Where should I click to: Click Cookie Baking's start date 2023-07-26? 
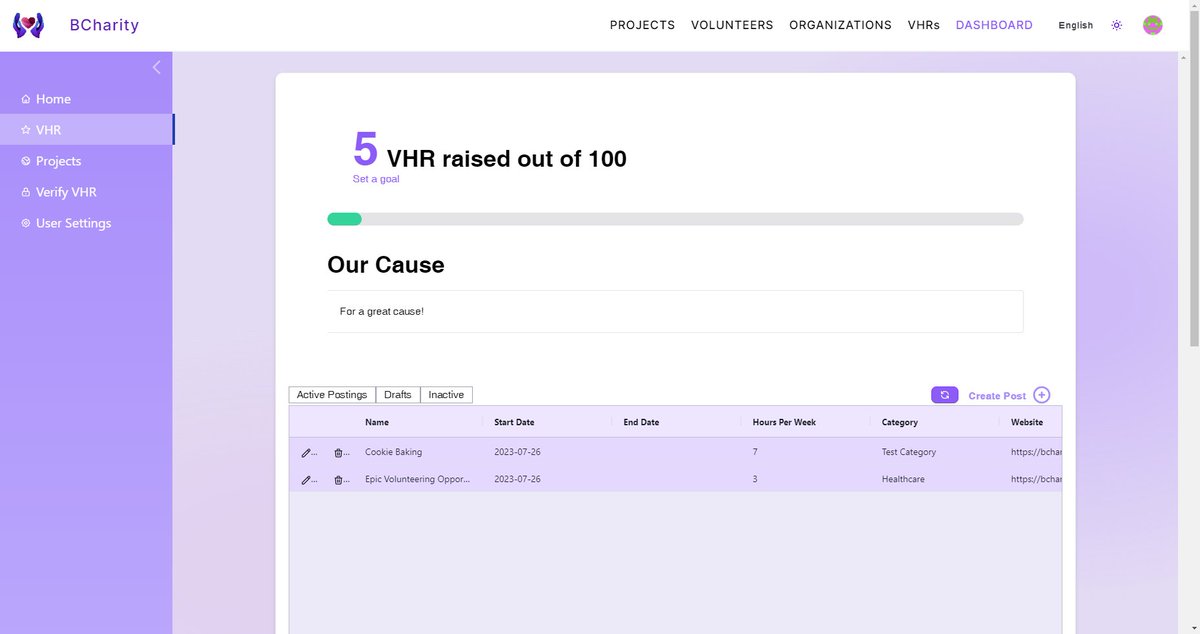517,452
